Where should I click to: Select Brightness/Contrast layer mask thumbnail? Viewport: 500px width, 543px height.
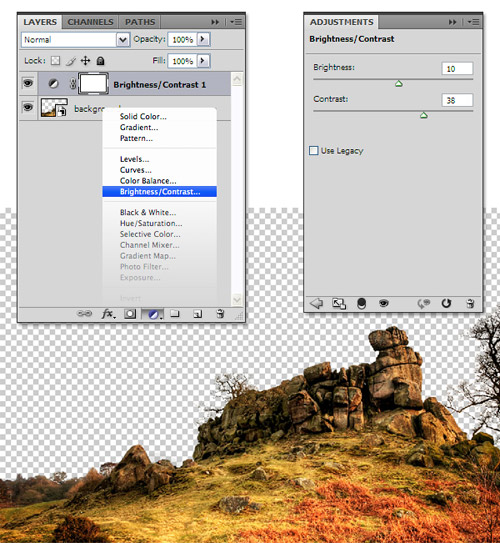93,83
